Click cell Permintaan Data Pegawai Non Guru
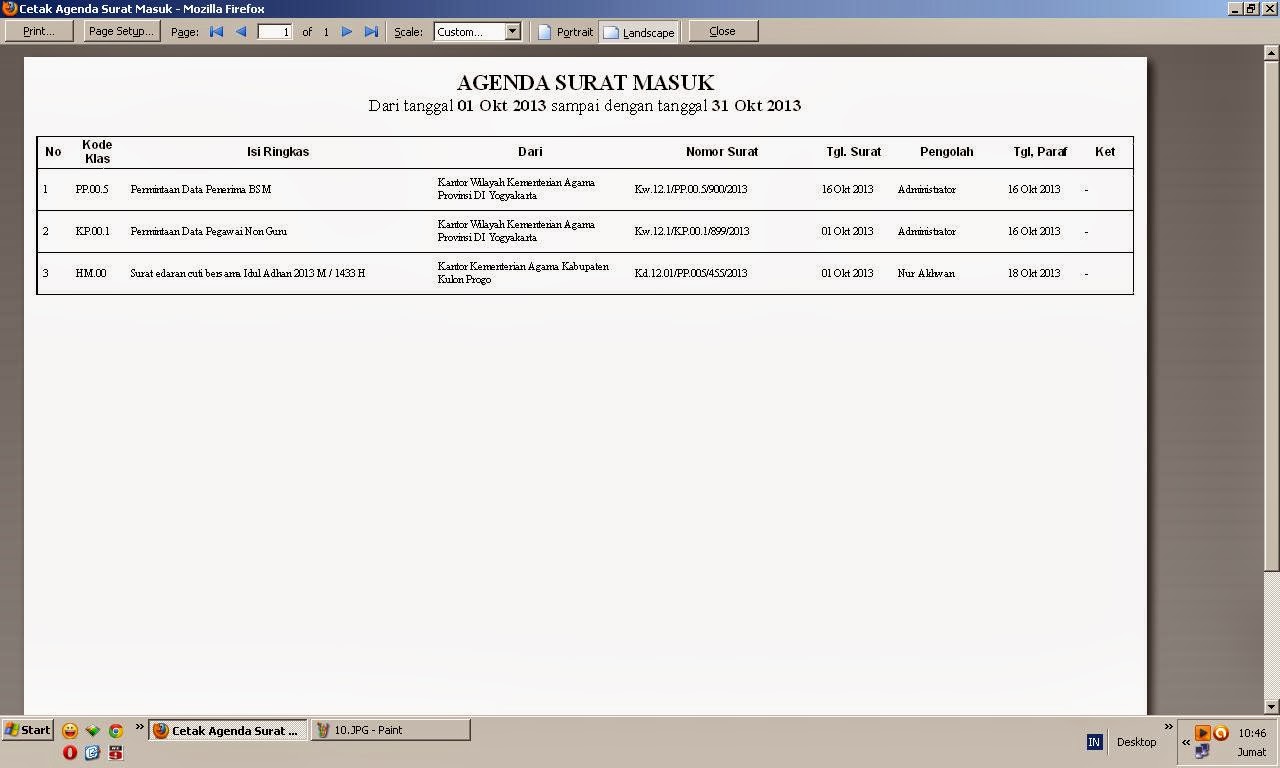The image size is (1280, 768). [x=209, y=231]
